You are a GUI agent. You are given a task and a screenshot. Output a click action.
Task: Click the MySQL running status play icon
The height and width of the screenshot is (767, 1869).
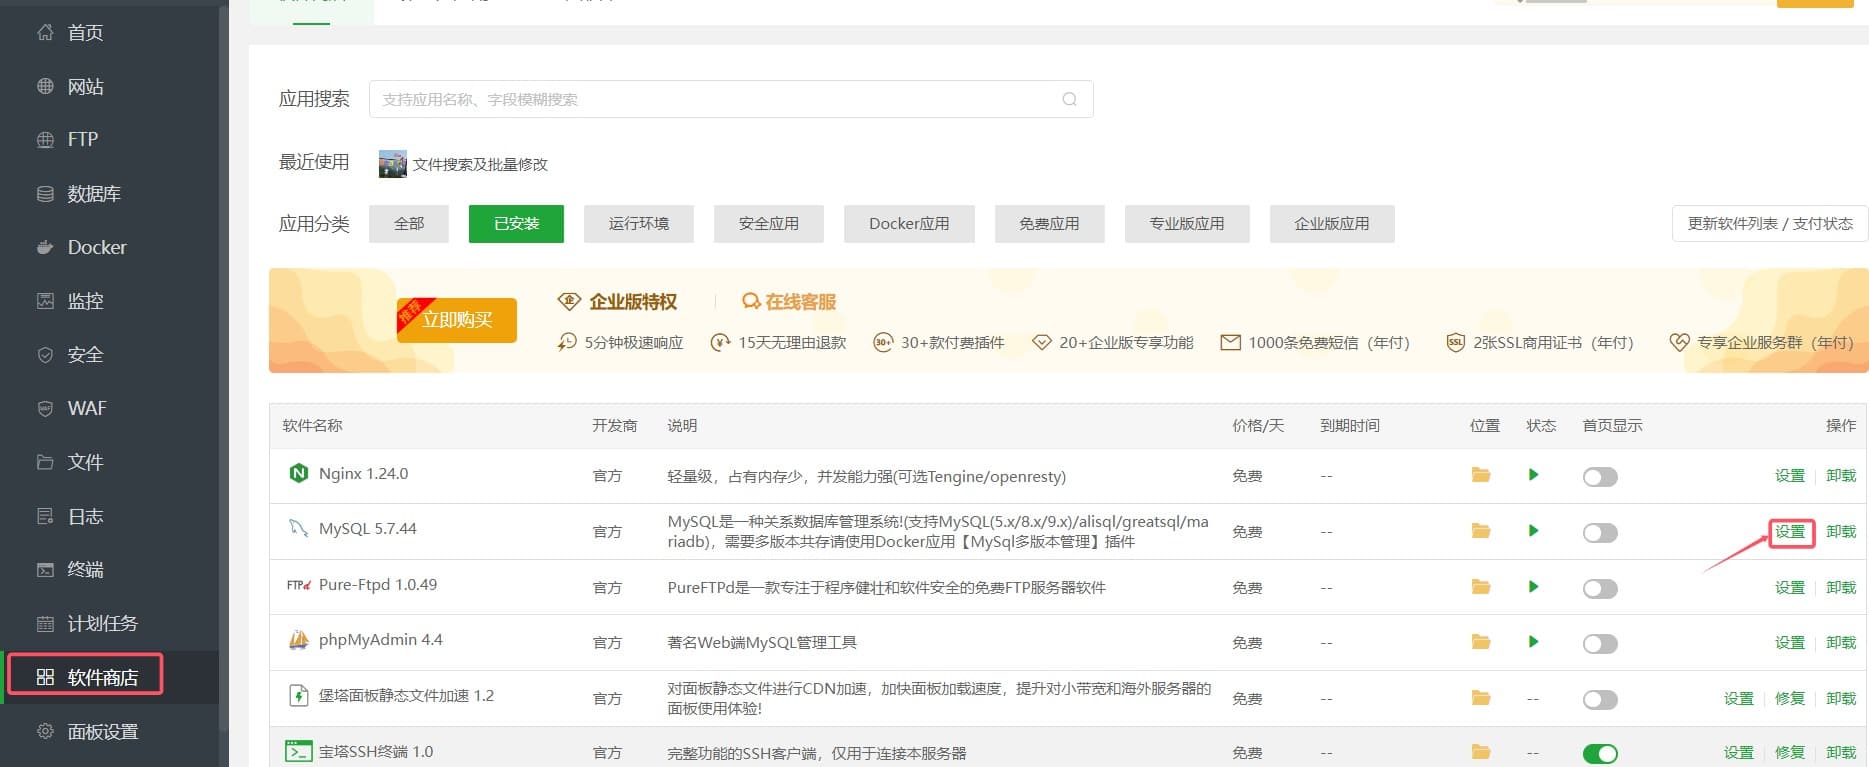[1533, 531]
